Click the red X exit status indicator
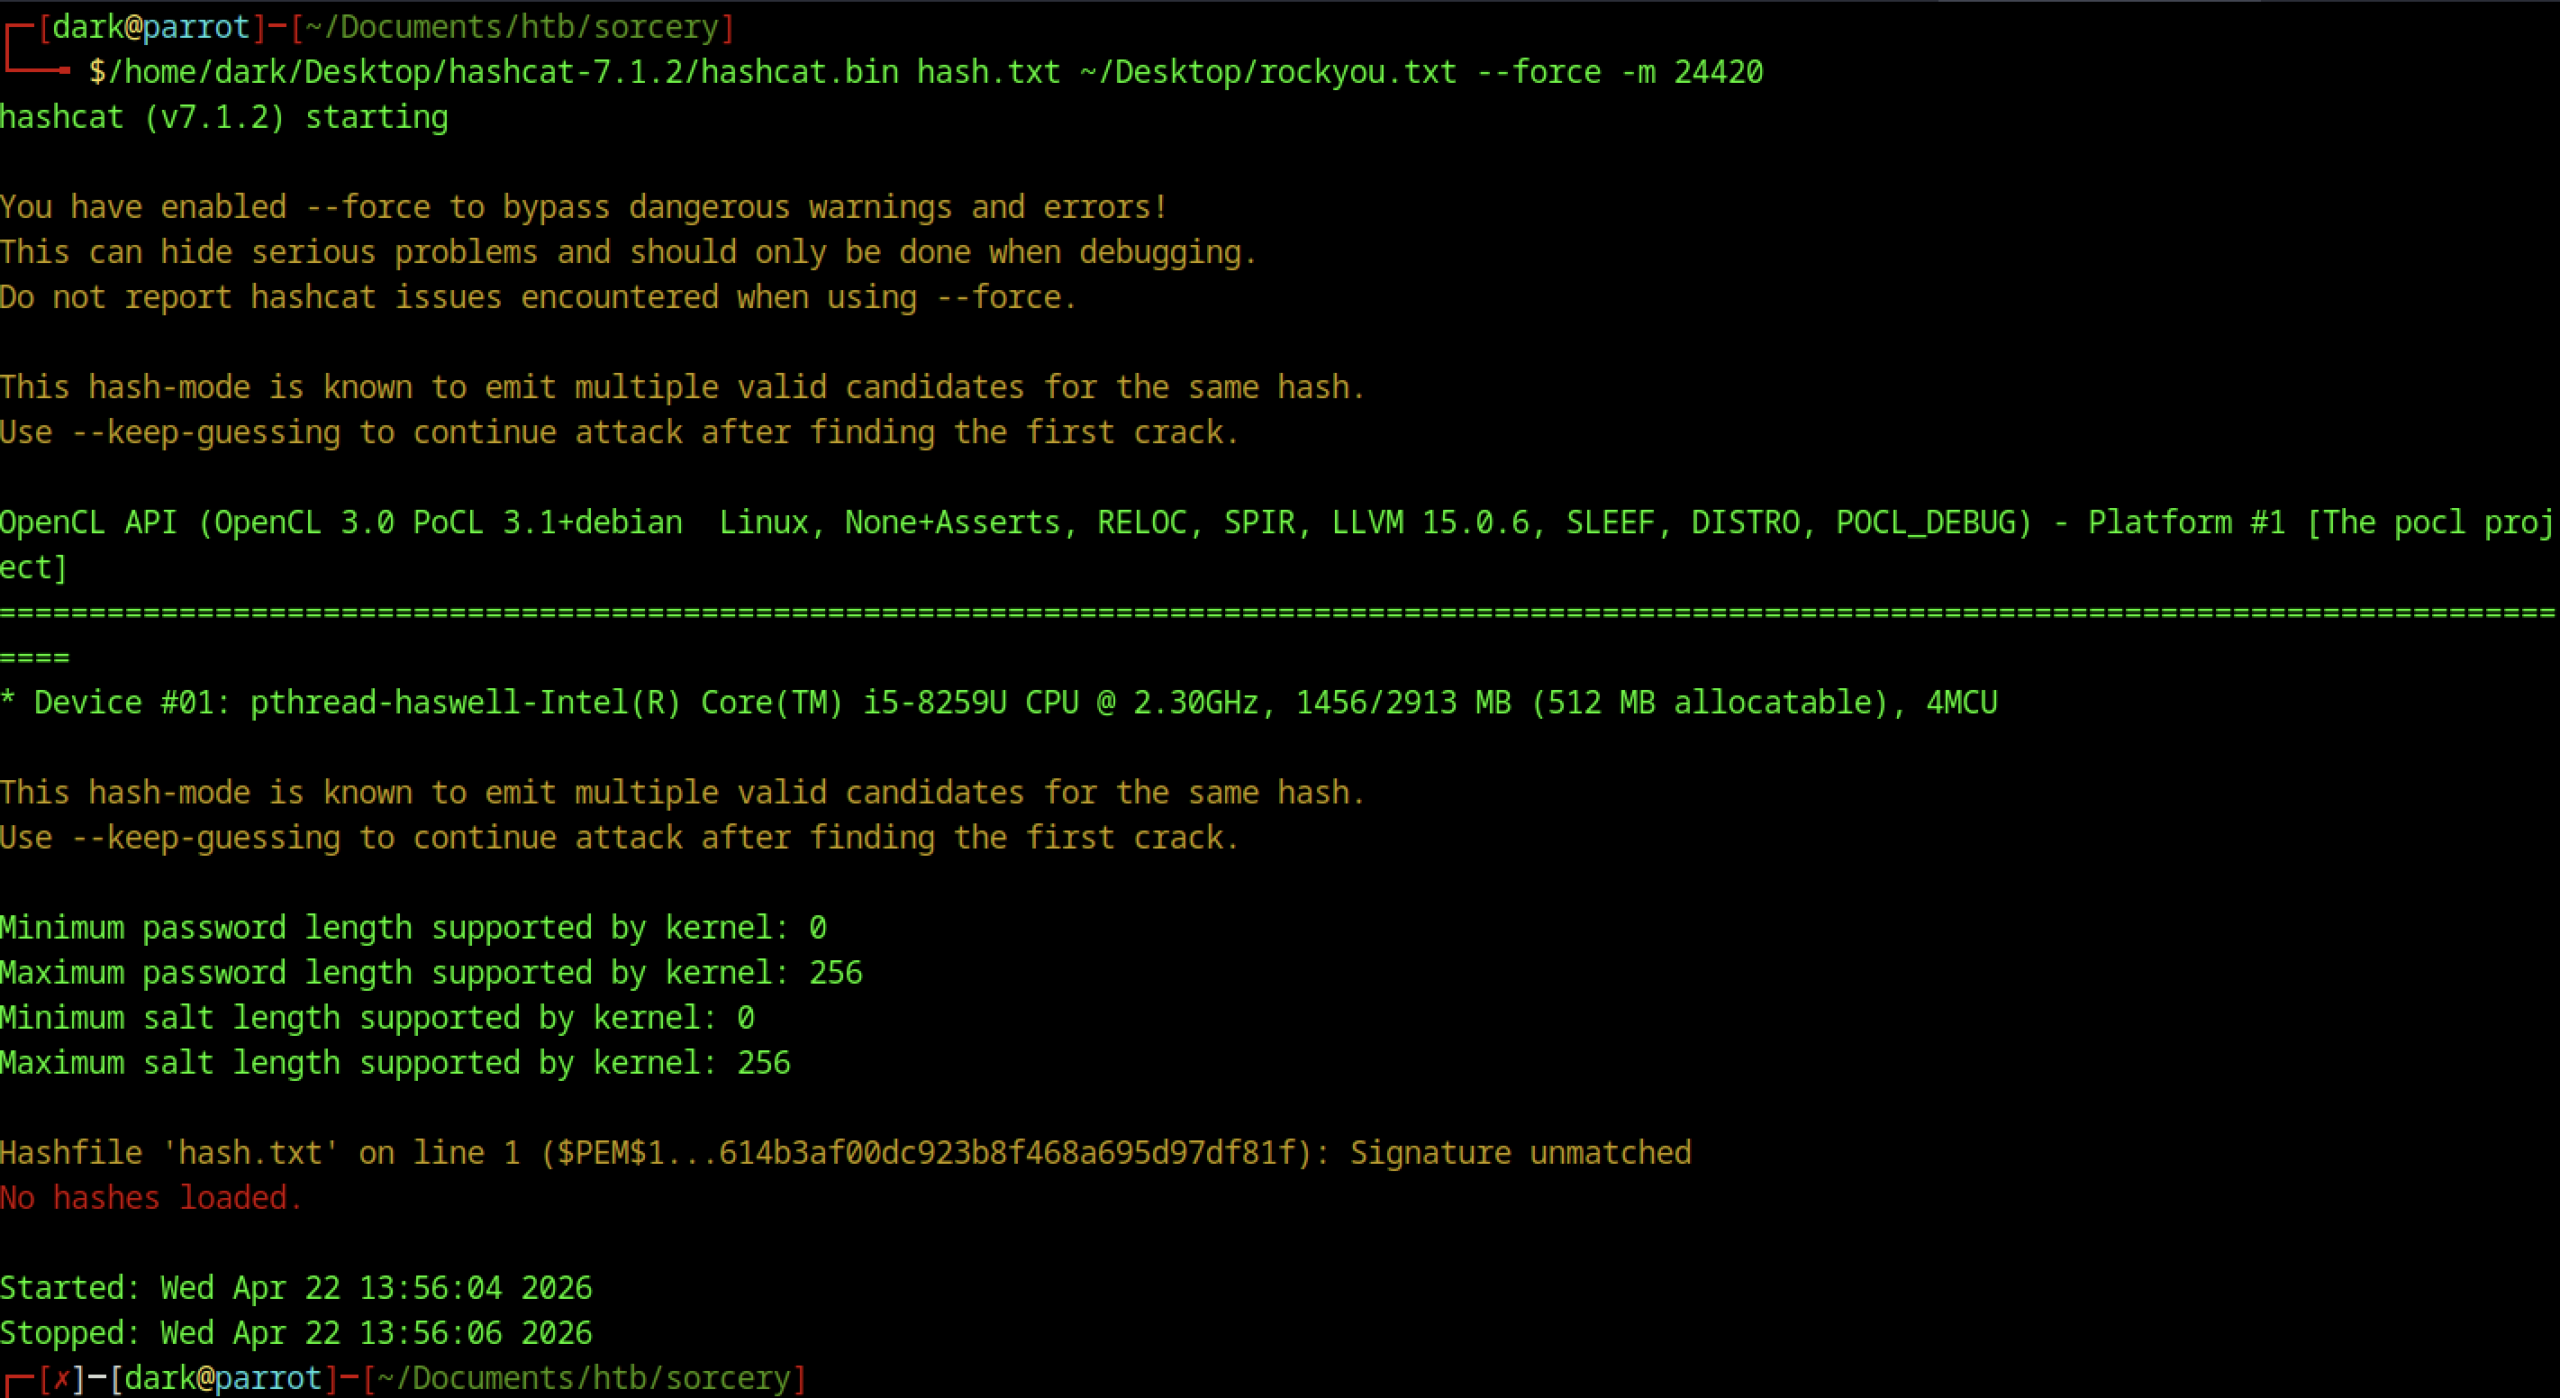This screenshot has width=2560, height=1398. pyautogui.click(x=61, y=1379)
